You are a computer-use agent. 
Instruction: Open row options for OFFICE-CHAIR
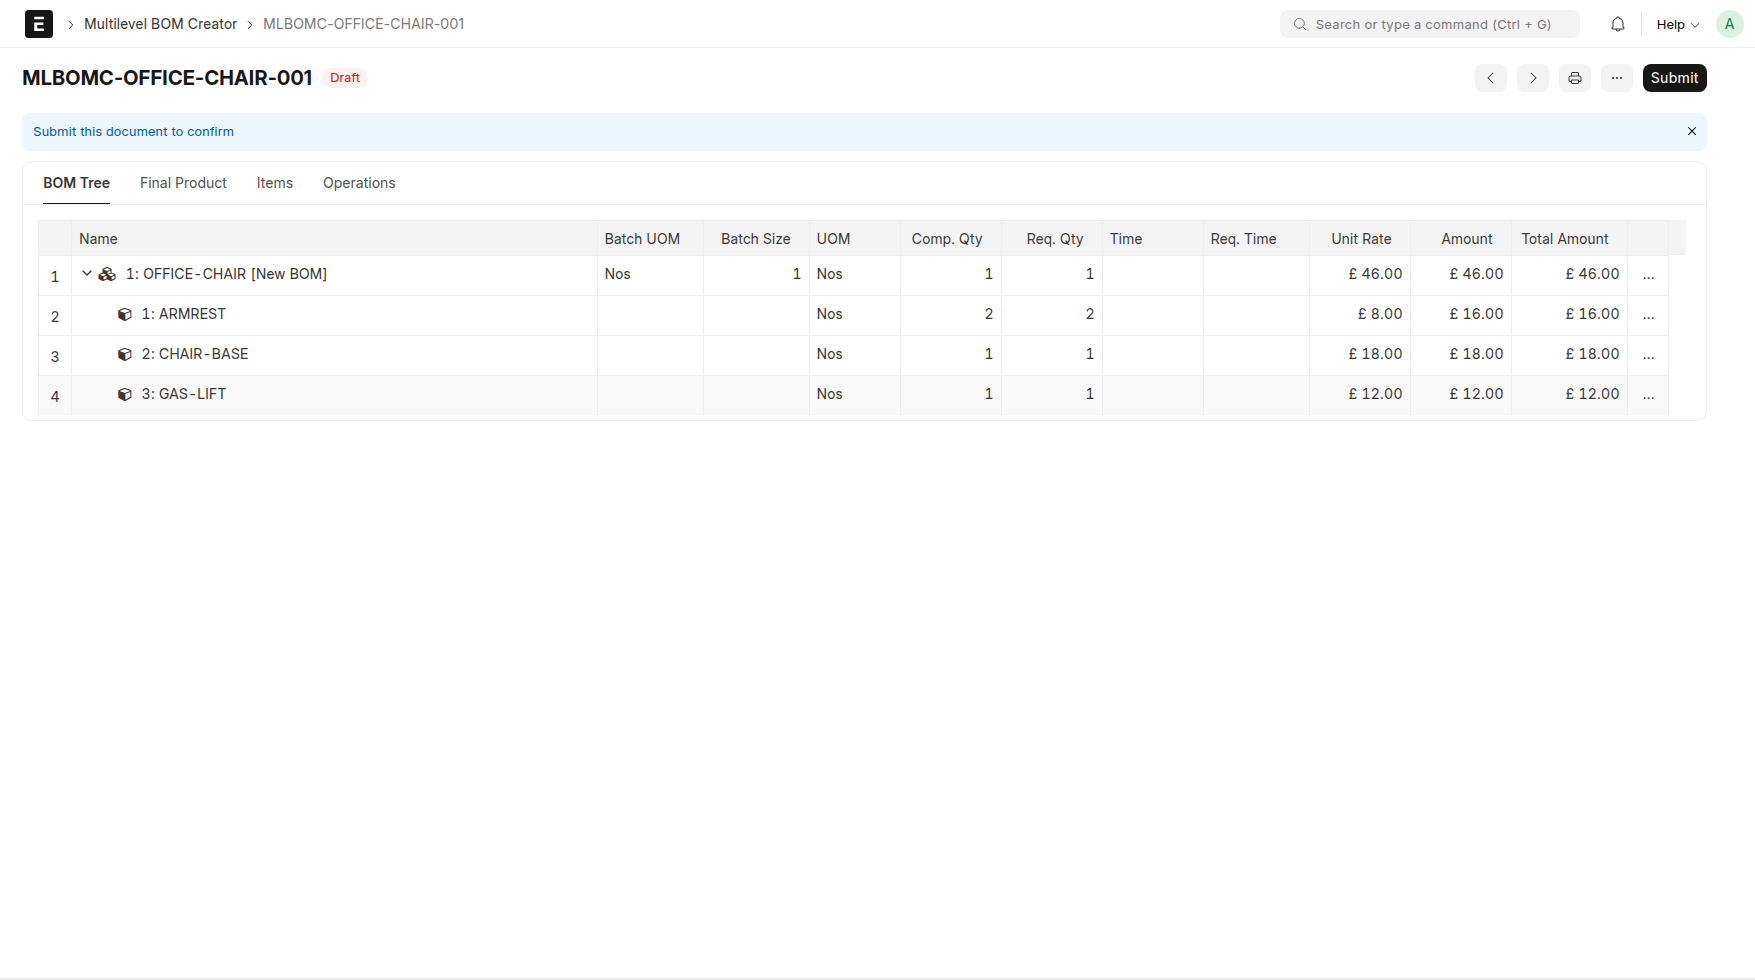[x=1648, y=275]
